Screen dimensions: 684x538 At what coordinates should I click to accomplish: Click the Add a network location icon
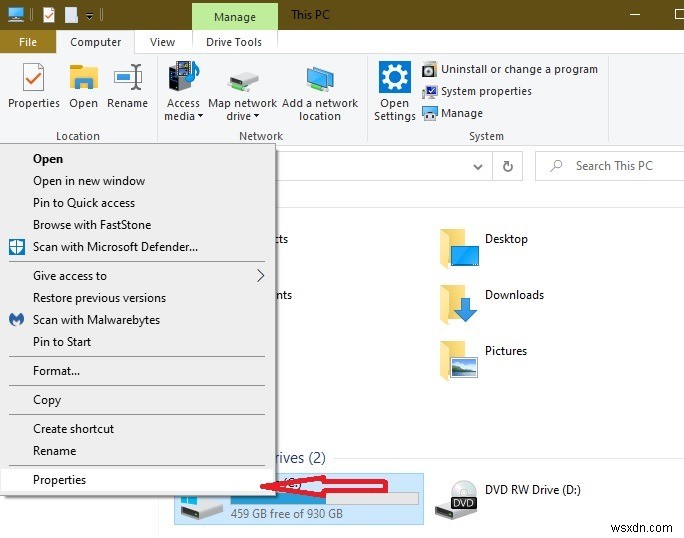click(320, 79)
